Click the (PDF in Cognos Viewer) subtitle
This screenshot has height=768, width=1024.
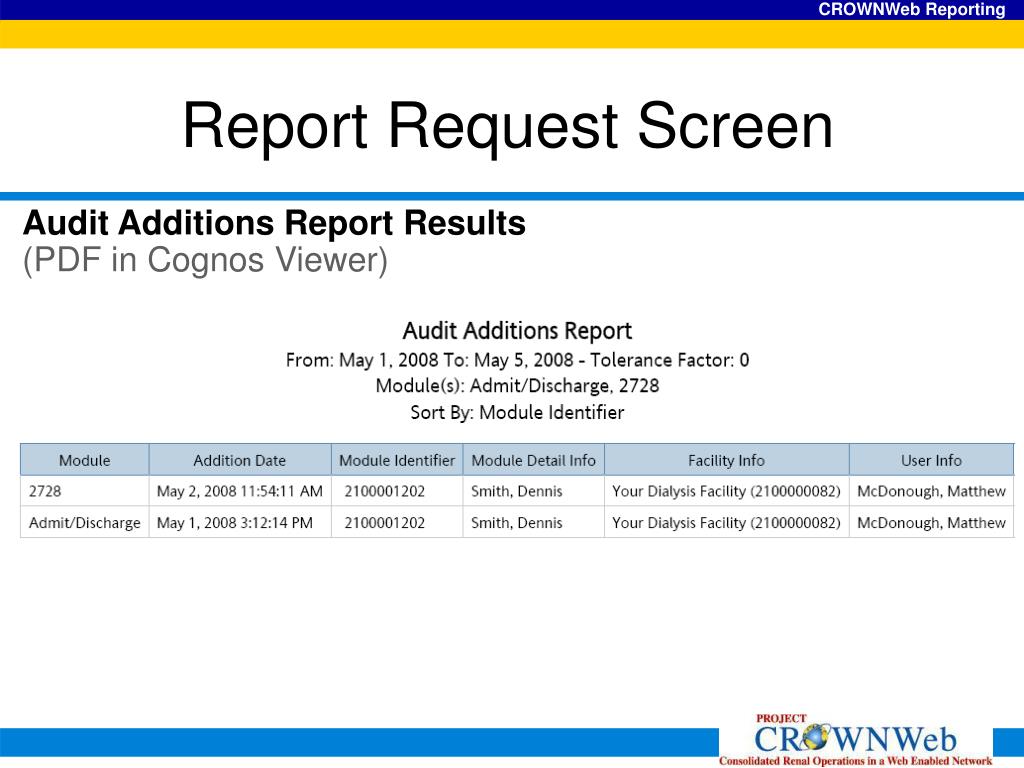(x=205, y=260)
